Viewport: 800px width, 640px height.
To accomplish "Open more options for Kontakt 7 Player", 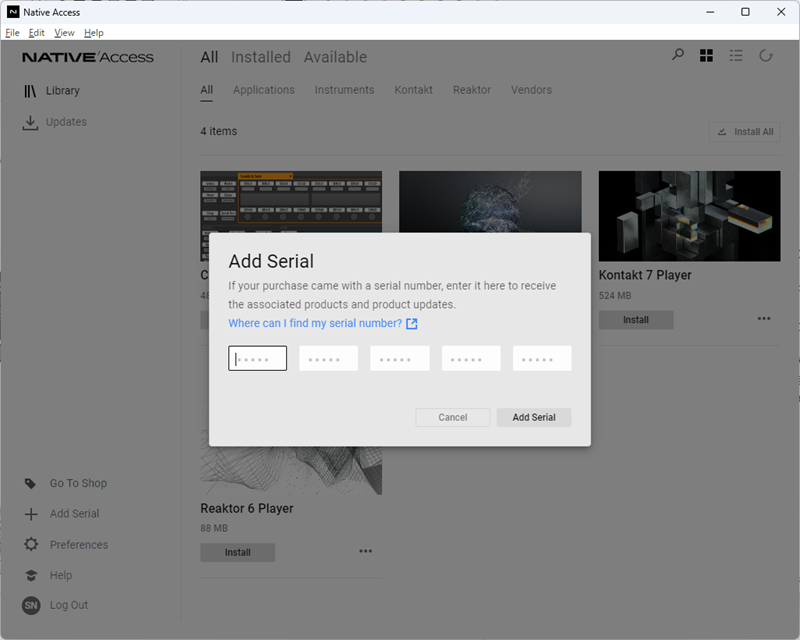I will (764, 318).
